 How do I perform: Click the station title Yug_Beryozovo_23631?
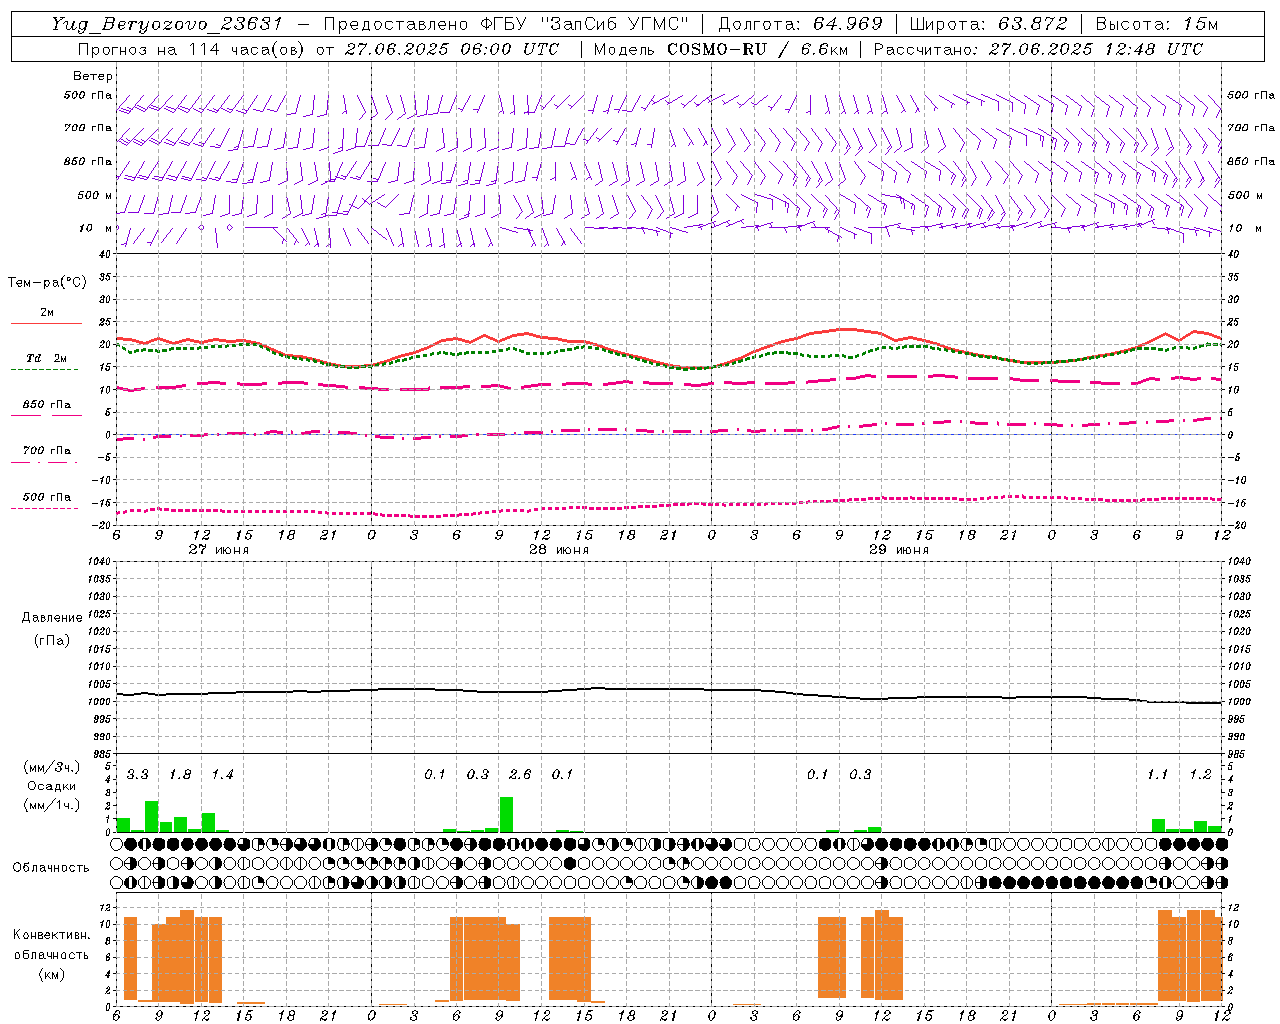coord(167,24)
